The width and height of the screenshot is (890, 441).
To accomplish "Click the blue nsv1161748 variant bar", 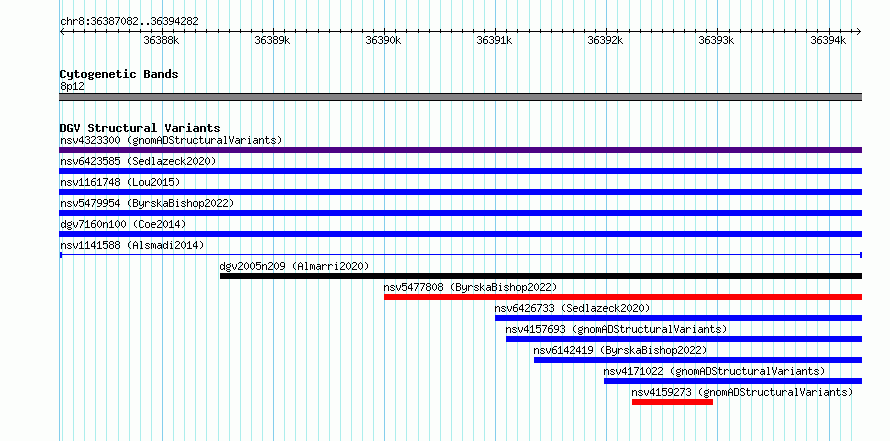I will point(460,192).
